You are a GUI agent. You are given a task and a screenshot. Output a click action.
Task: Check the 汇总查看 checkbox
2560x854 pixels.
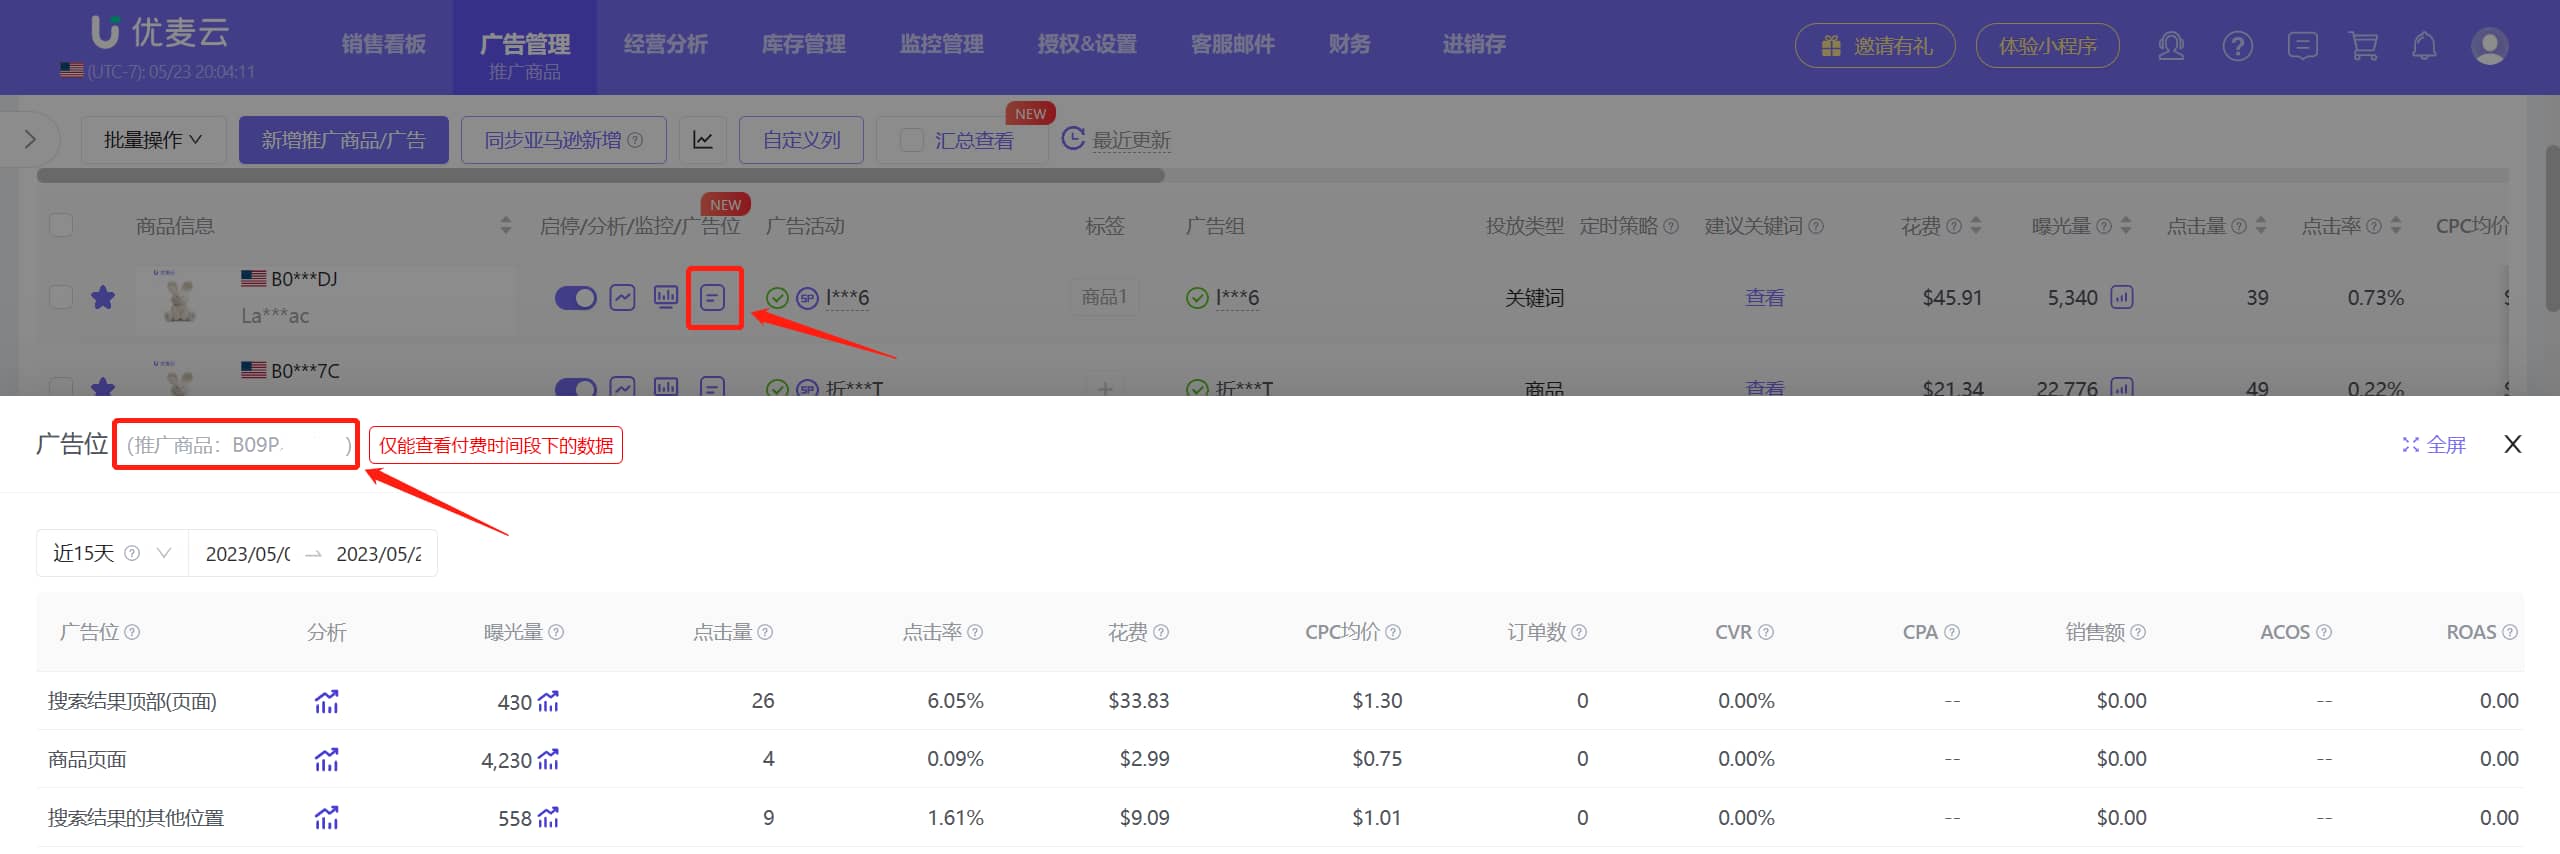[x=911, y=140]
